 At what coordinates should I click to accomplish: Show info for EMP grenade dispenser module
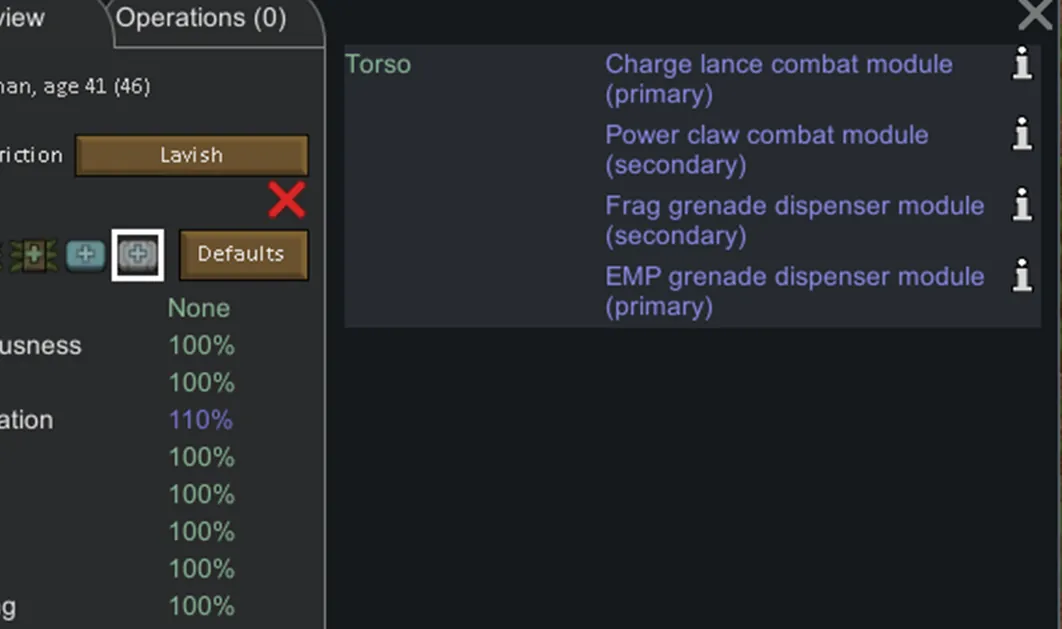(1021, 276)
